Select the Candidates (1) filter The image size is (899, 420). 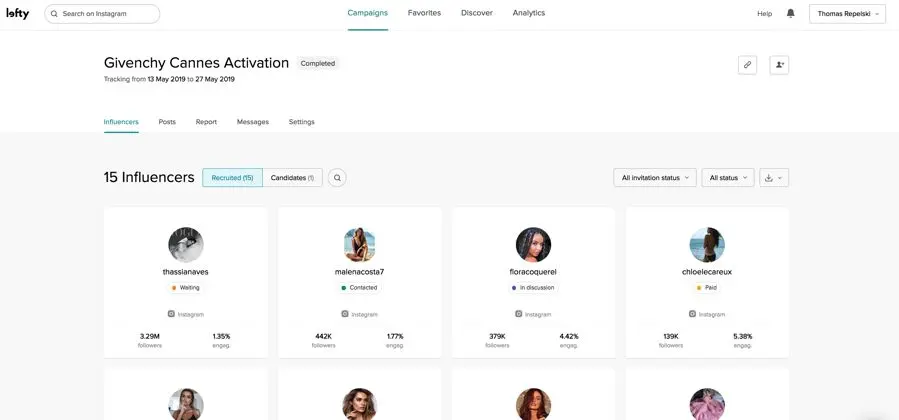click(x=292, y=178)
